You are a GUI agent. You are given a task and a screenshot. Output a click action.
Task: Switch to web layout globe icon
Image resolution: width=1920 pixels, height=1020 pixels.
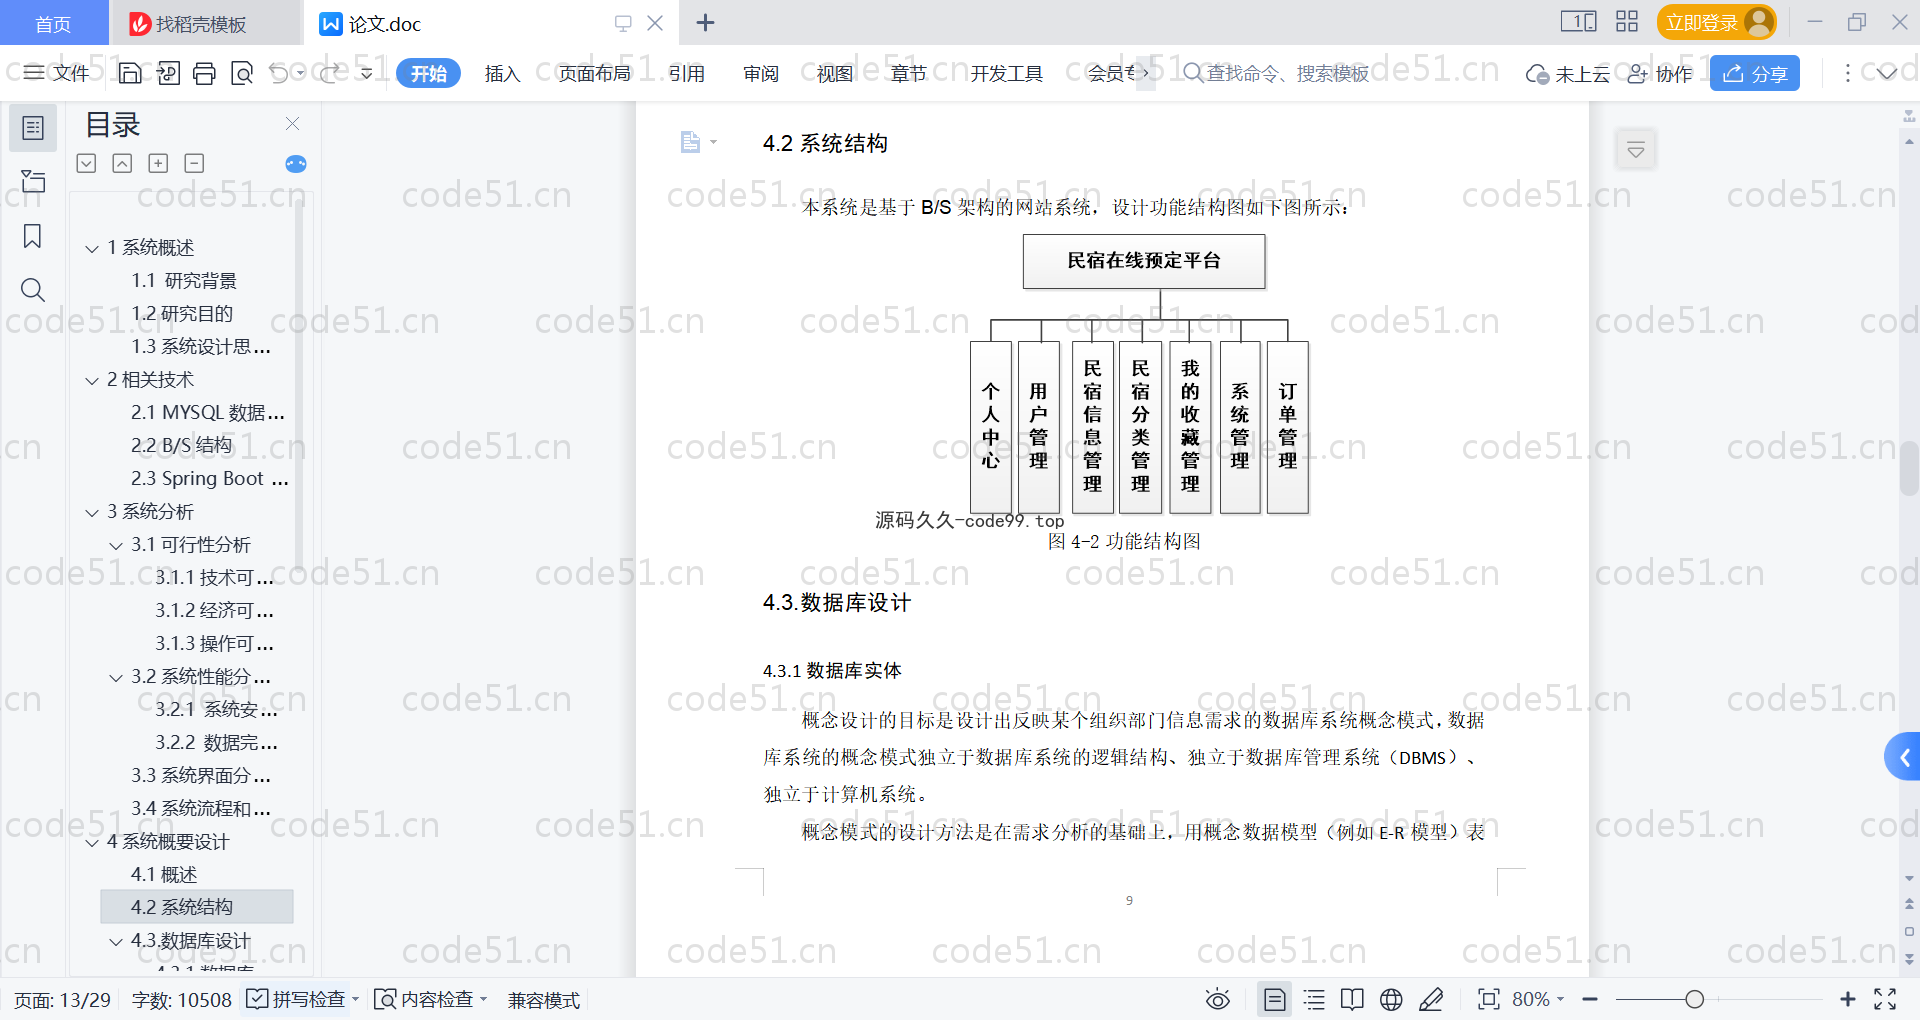tap(1391, 999)
